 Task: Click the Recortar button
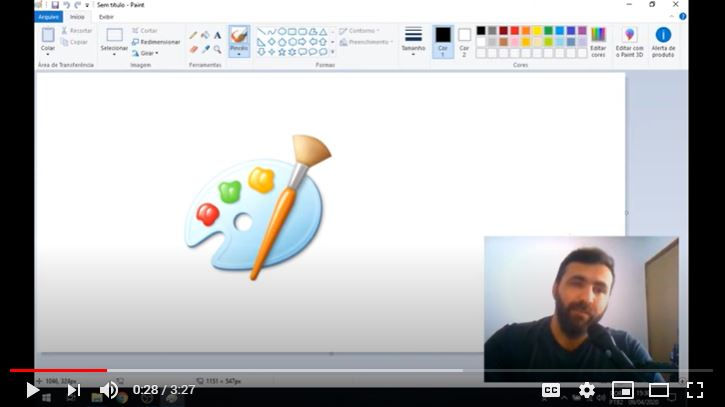pos(77,31)
